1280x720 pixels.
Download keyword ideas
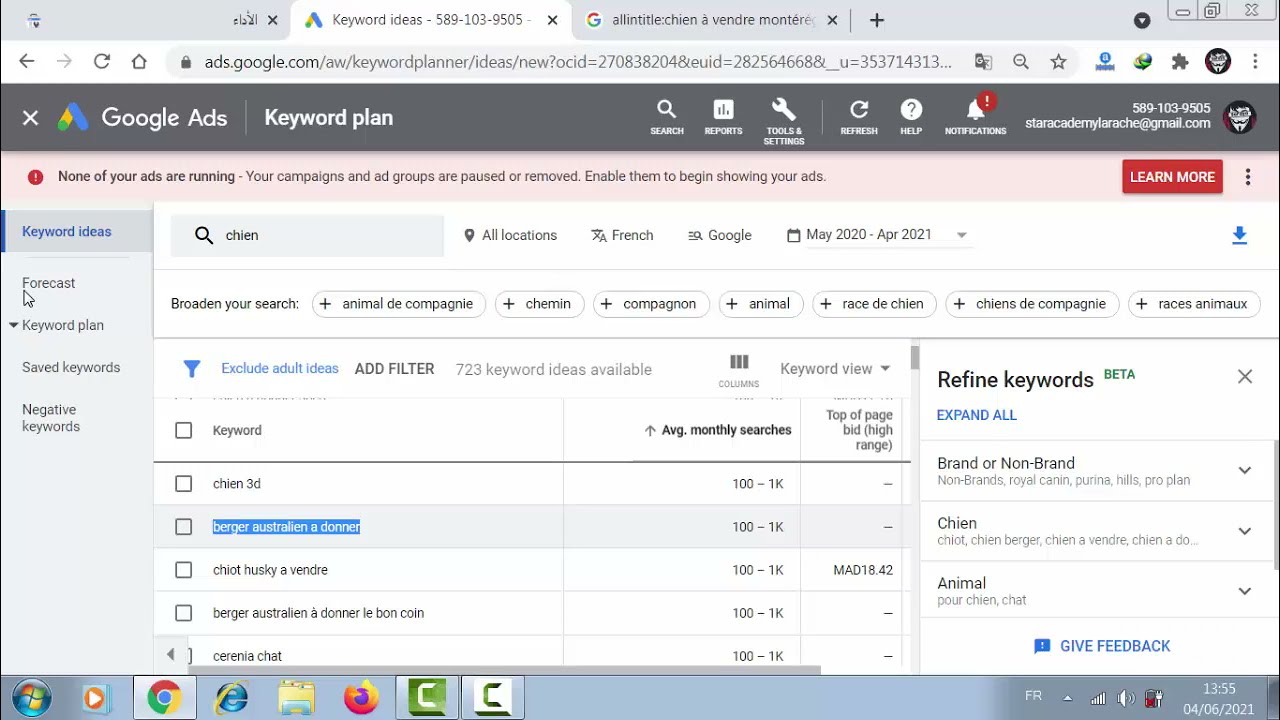(1240, 236)
